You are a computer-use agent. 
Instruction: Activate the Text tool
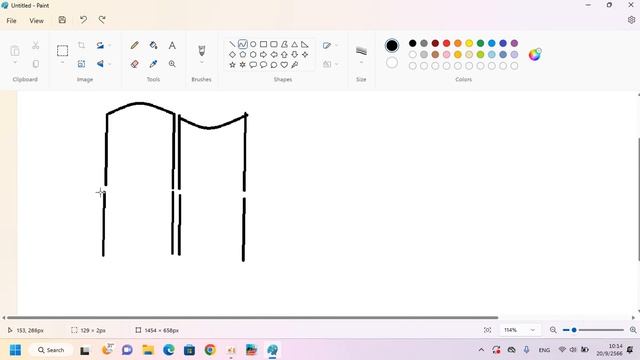[172, 45]
